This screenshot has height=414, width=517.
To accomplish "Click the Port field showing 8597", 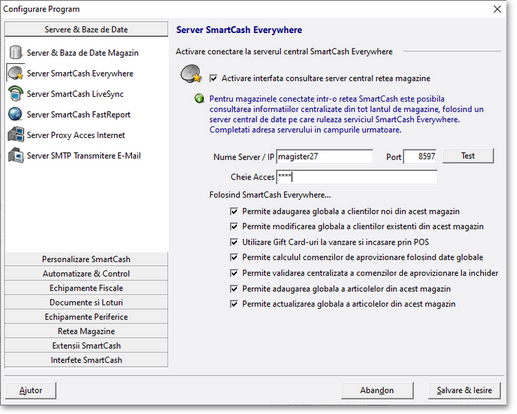I will click(420, 156).
